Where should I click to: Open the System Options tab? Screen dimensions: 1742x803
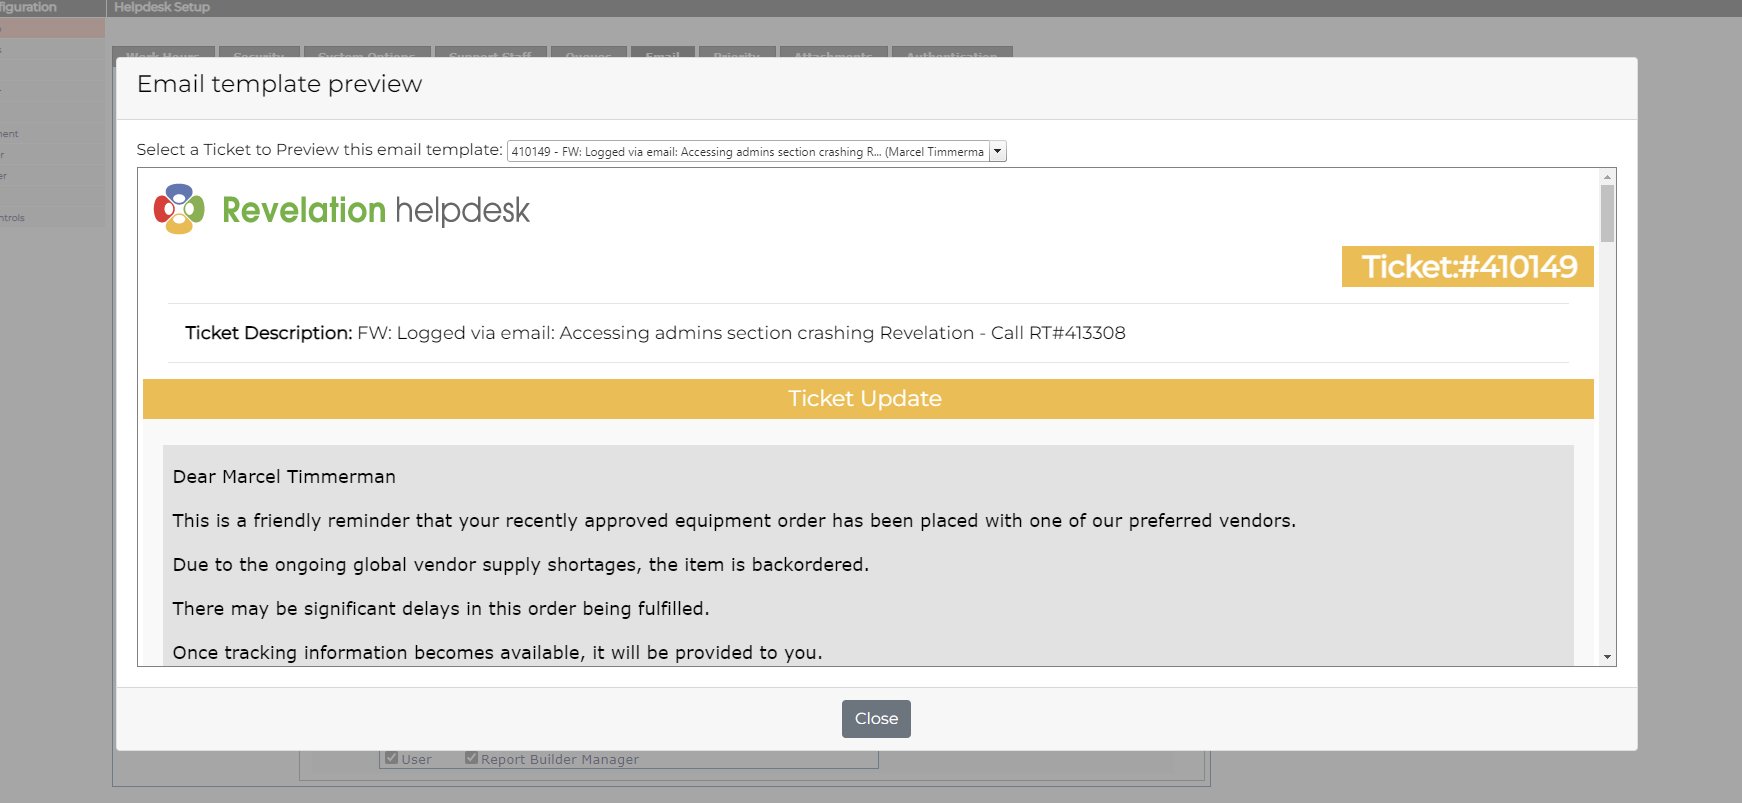click(x=367, y=53)
